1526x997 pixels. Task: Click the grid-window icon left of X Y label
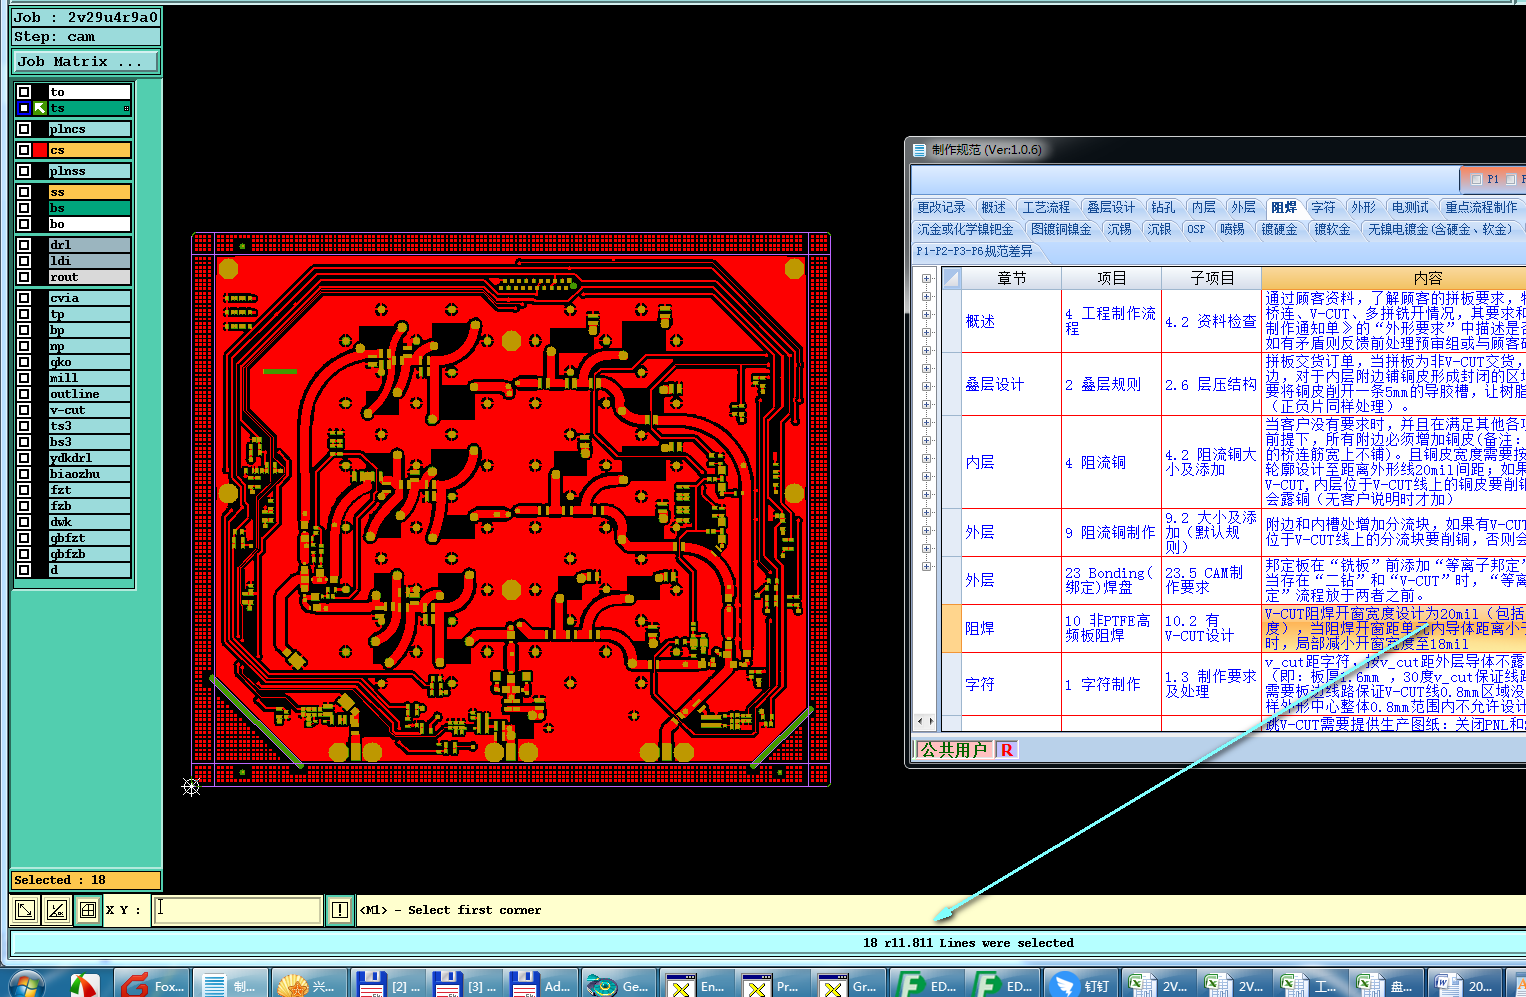click(88, 910)
